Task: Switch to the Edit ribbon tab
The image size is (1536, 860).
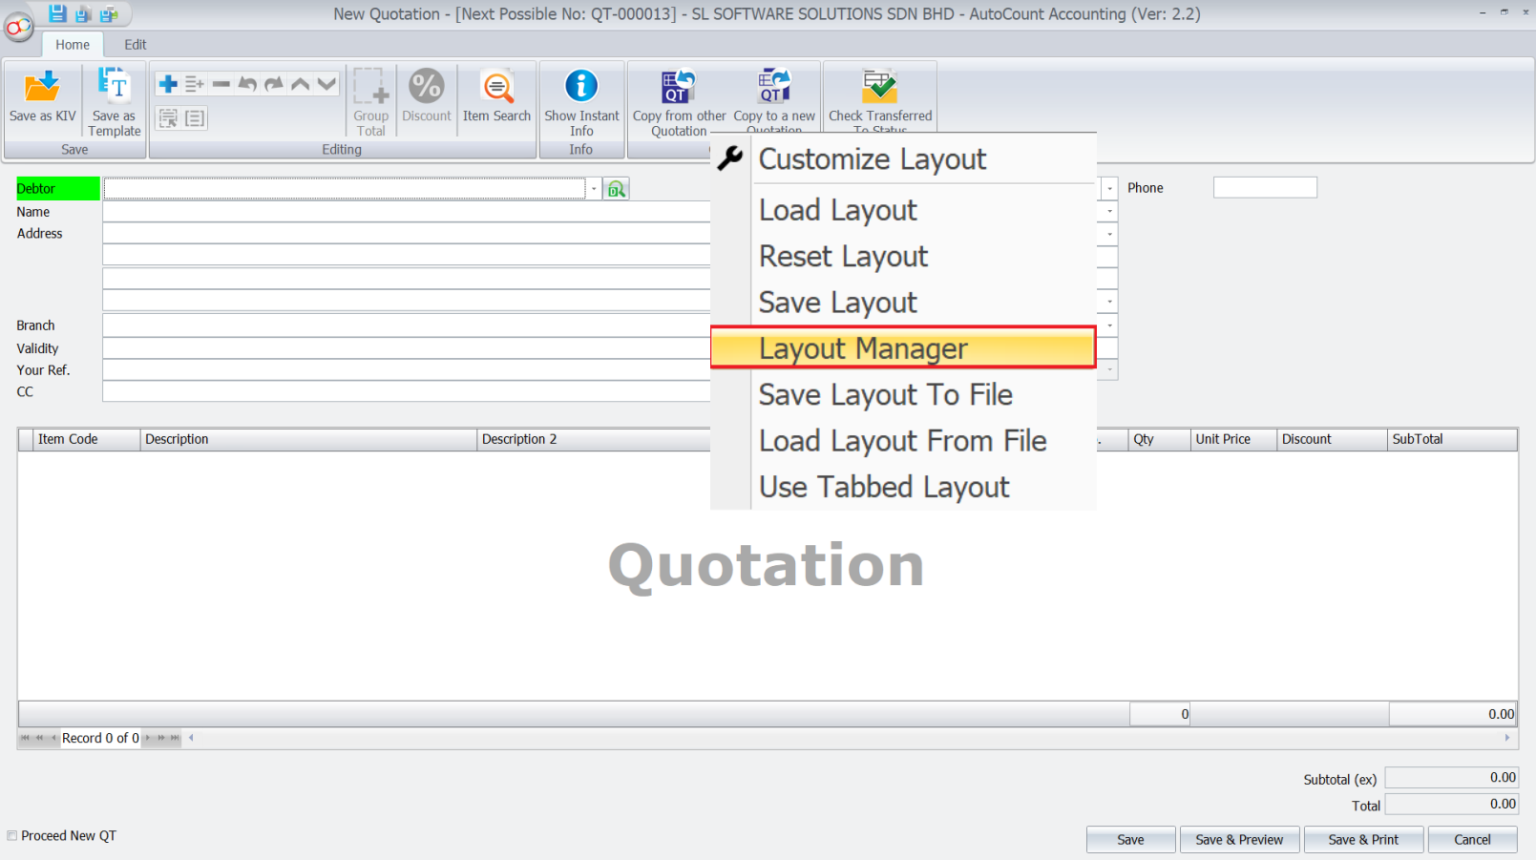Action: click(135, 44)
